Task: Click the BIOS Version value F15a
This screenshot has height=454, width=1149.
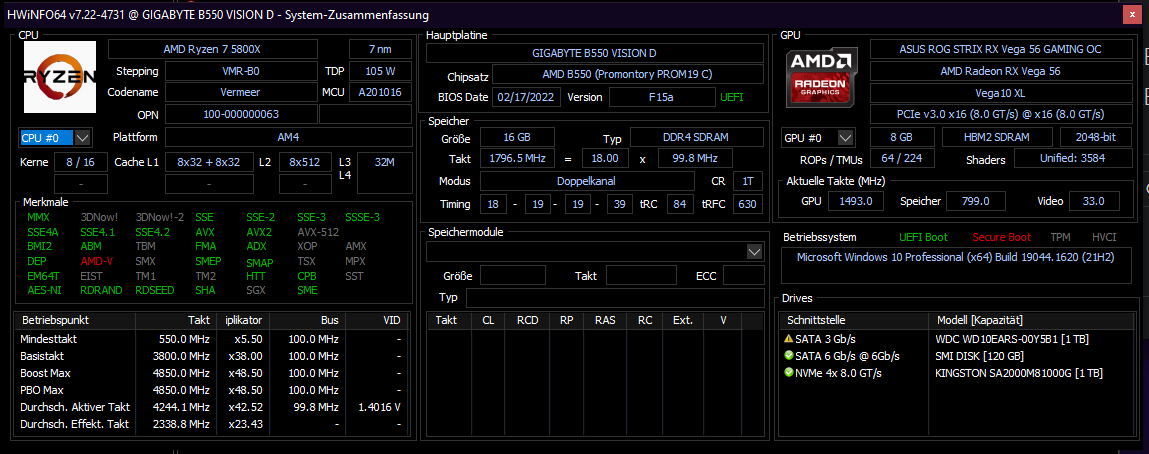Action: 662,97
